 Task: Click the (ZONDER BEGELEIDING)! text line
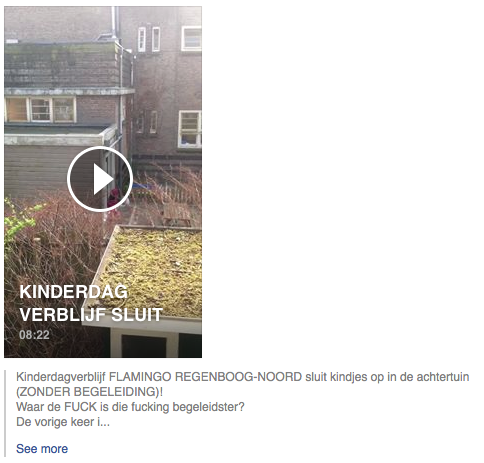tap(89, 392)
